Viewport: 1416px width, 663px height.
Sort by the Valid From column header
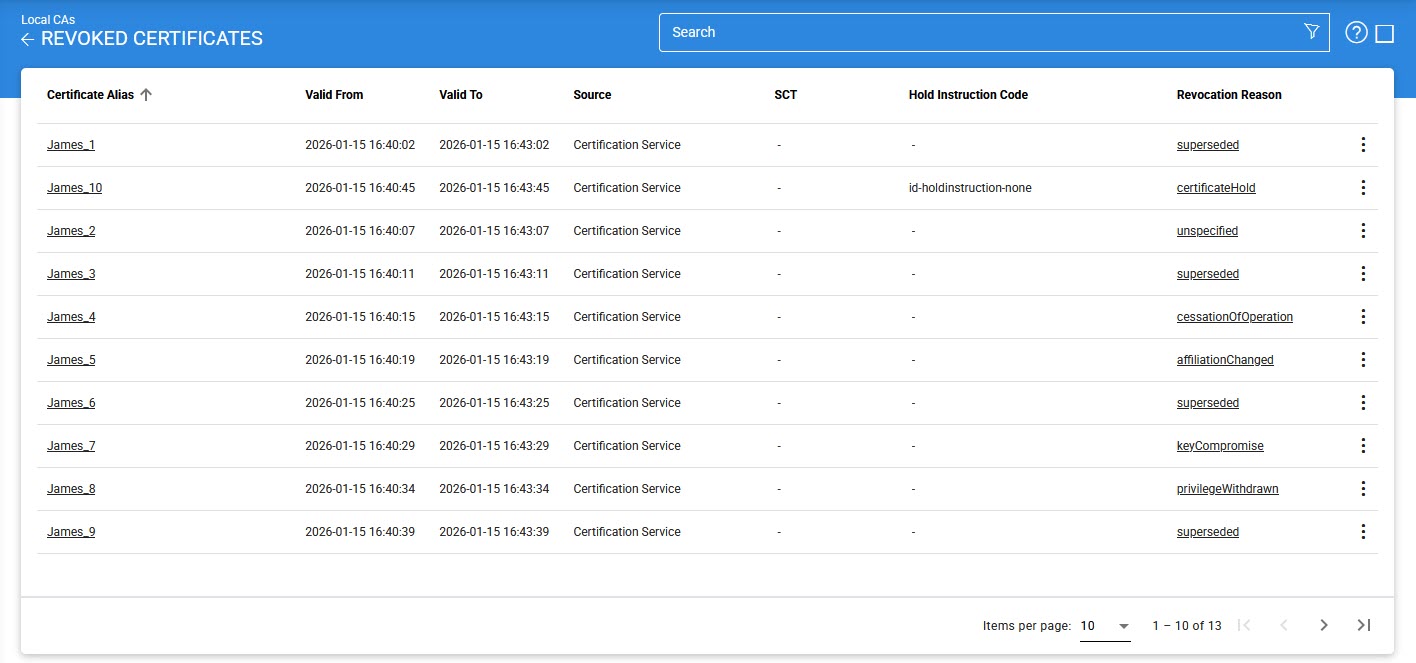click(x=334, y=95)
